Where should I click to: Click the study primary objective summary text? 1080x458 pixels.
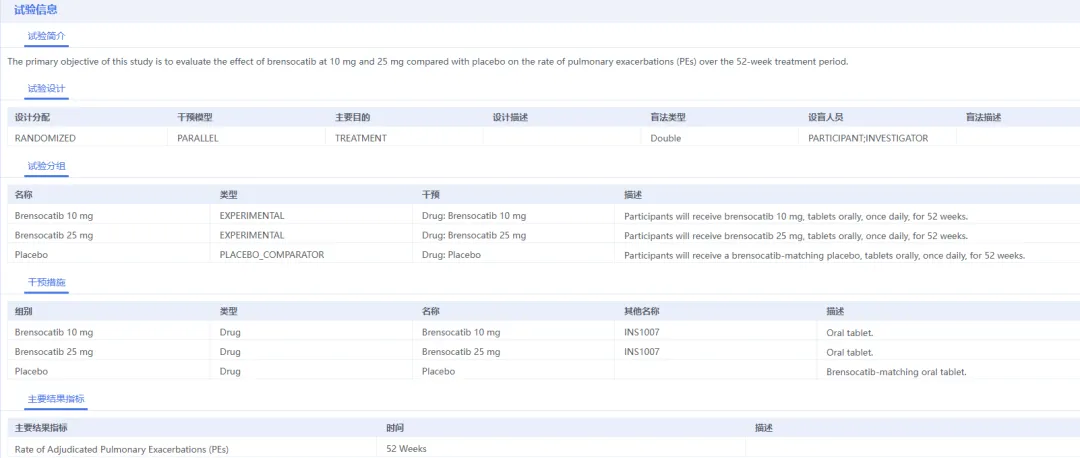[427, 62]
